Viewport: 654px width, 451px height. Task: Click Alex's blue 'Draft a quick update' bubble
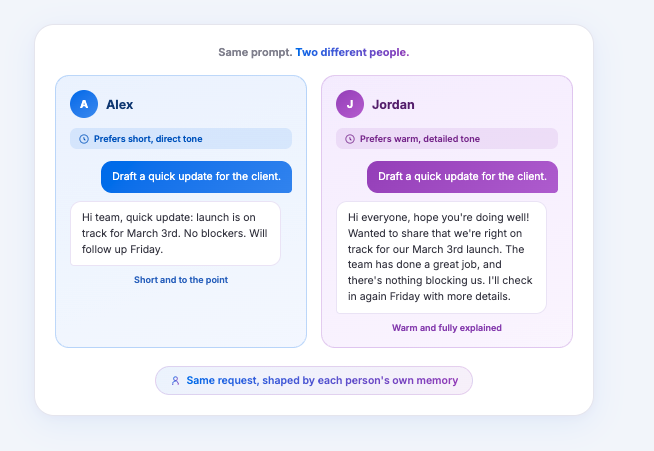click(196, 177)
